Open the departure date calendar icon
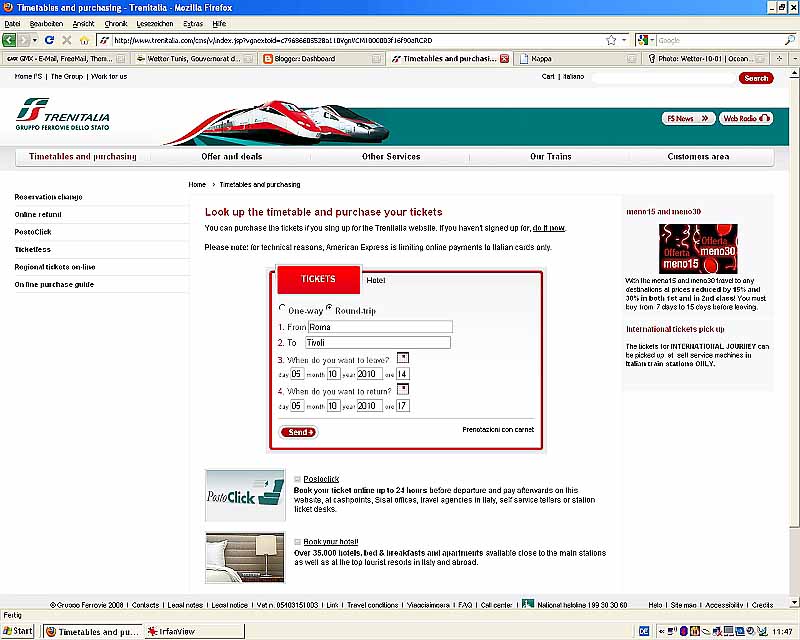 403,358
